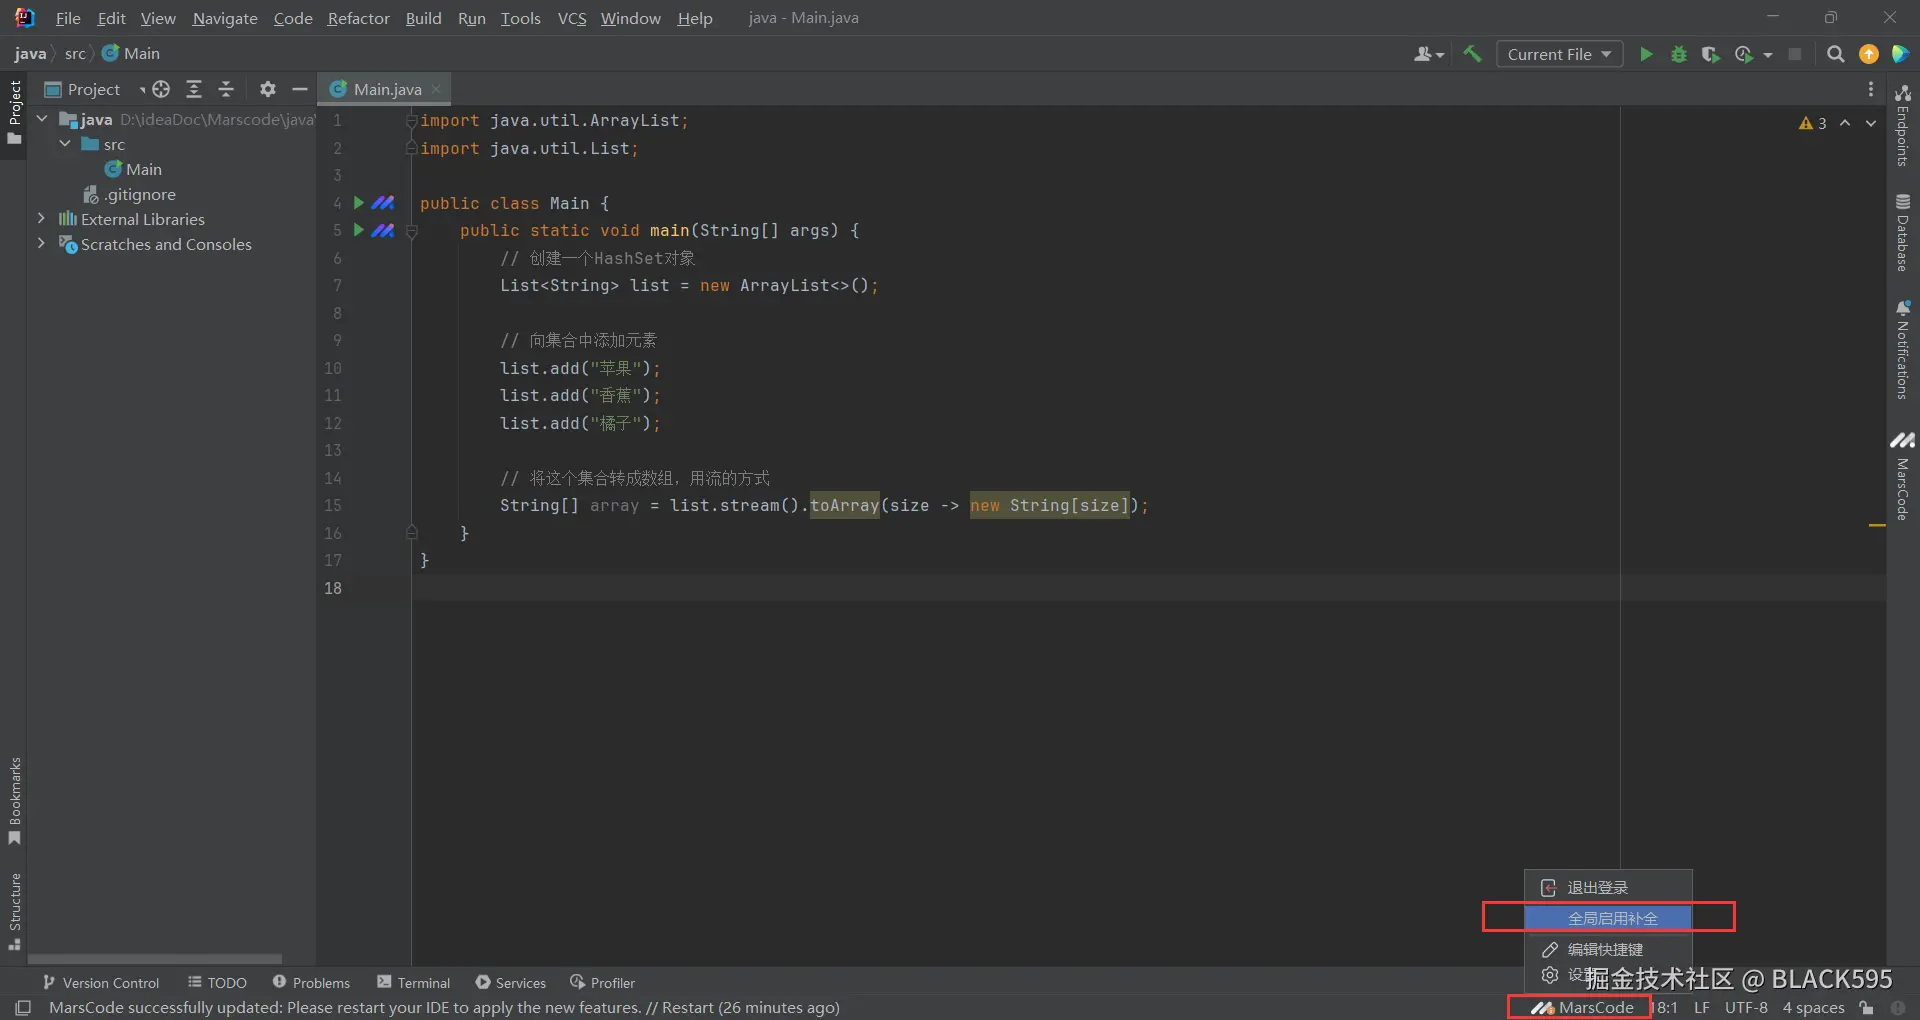Screen dimensions: 1920x1020
Task: Choose 退出登录 in the MarsCode popup
Action: pos(1609,887)
